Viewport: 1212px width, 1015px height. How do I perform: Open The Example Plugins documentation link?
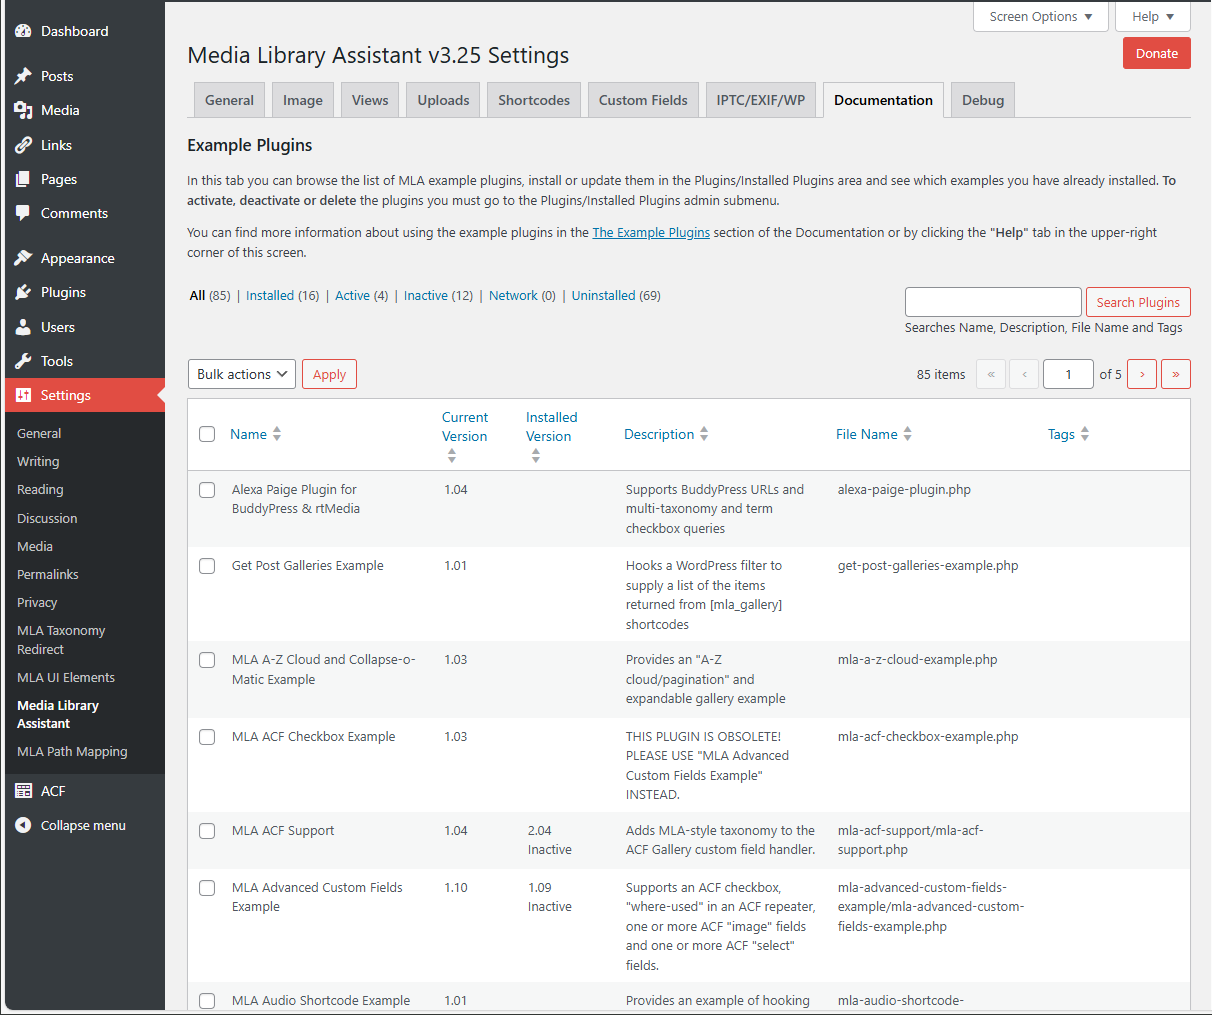[x=651, y=232]
